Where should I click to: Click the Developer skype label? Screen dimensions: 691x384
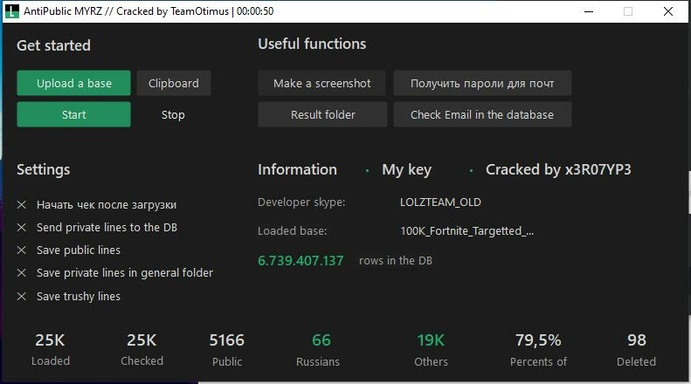(301, 202)
